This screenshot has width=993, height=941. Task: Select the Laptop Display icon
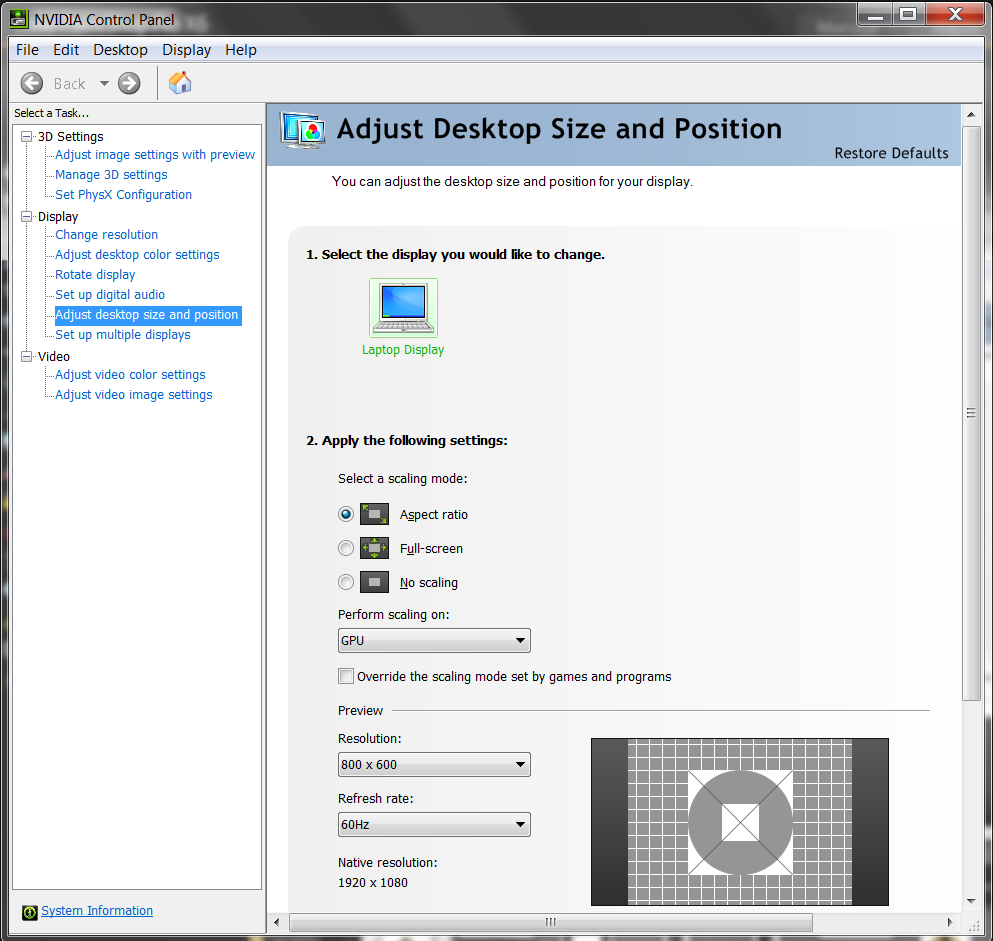(403, 309)
